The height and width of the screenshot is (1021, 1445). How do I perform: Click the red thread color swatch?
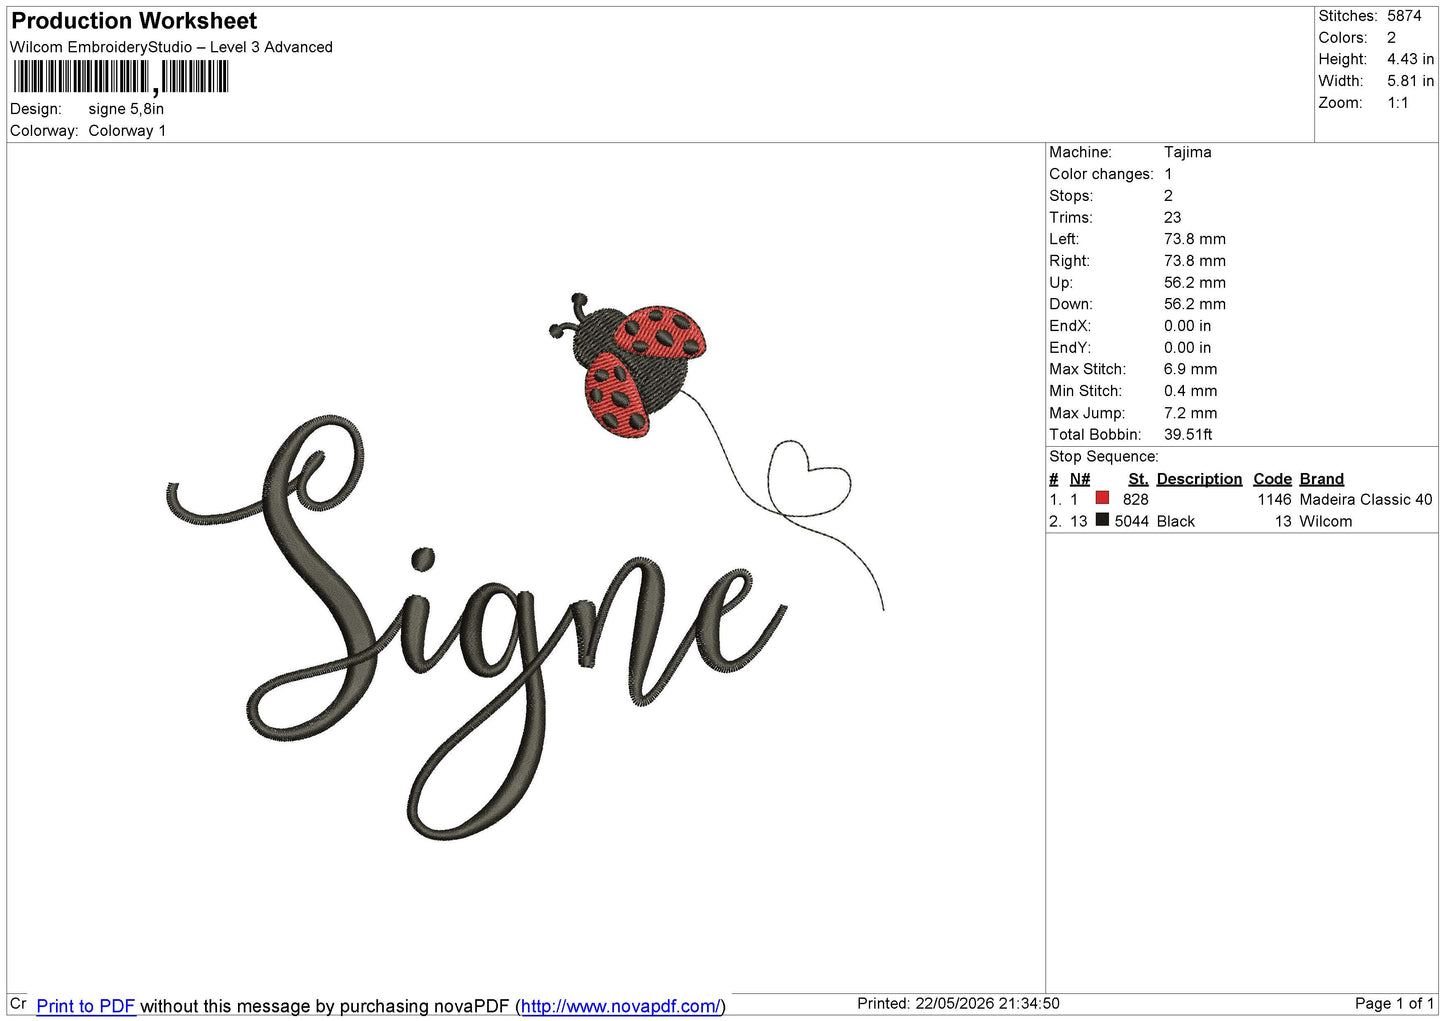(1102, 498)
